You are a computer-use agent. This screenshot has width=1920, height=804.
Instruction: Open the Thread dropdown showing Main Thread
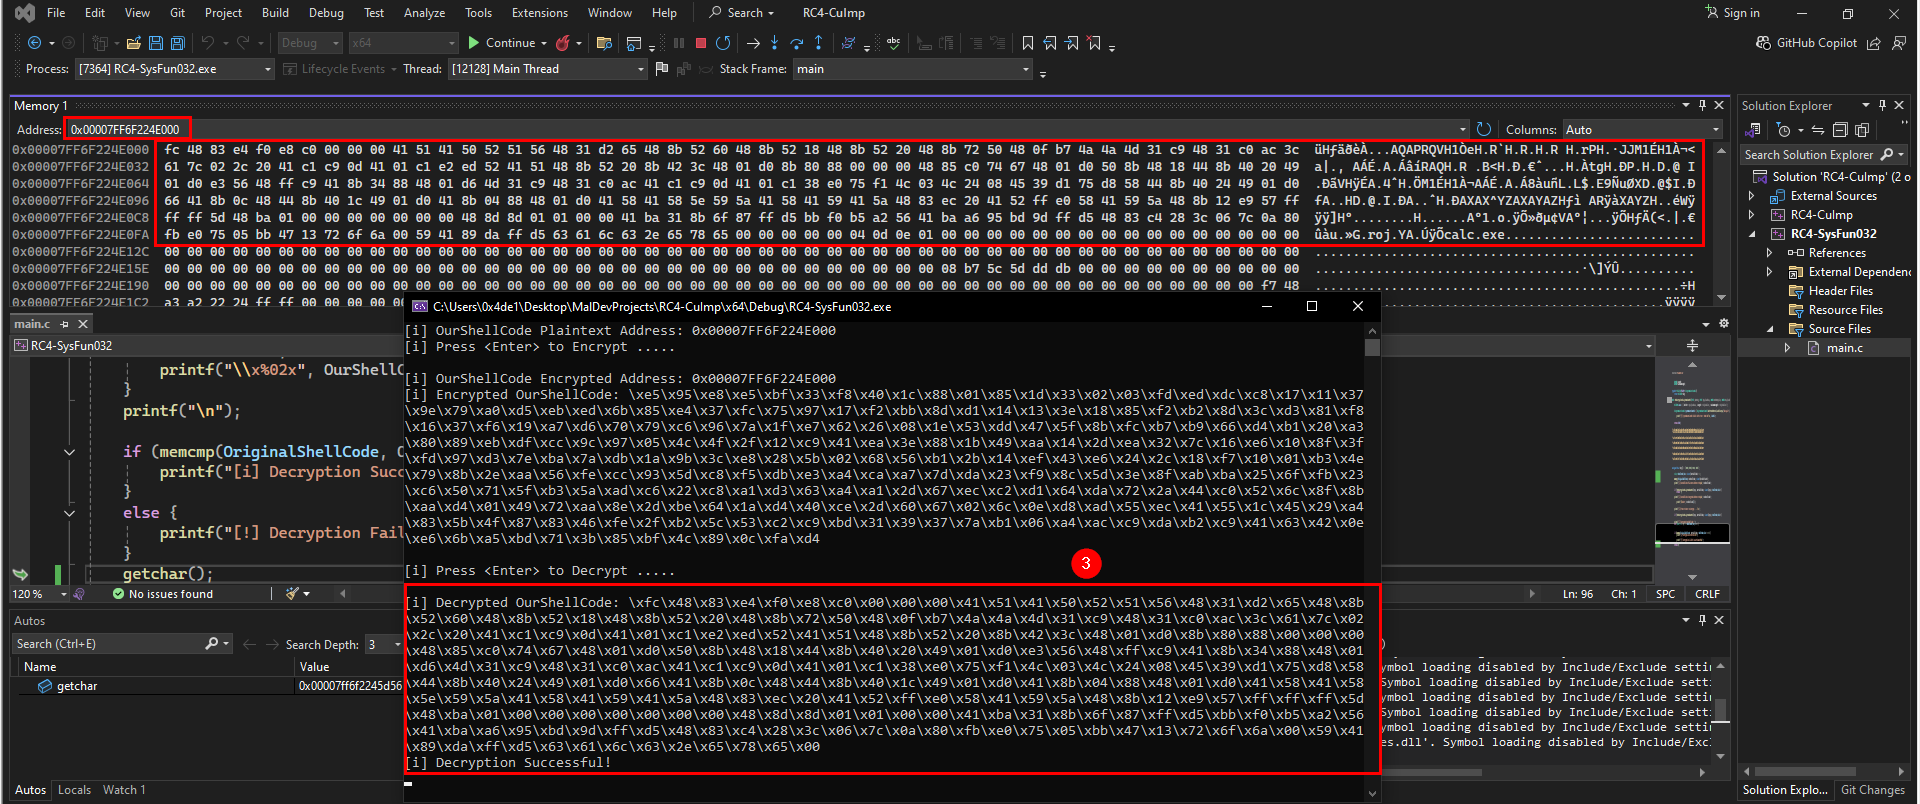[x=548, y=69]
